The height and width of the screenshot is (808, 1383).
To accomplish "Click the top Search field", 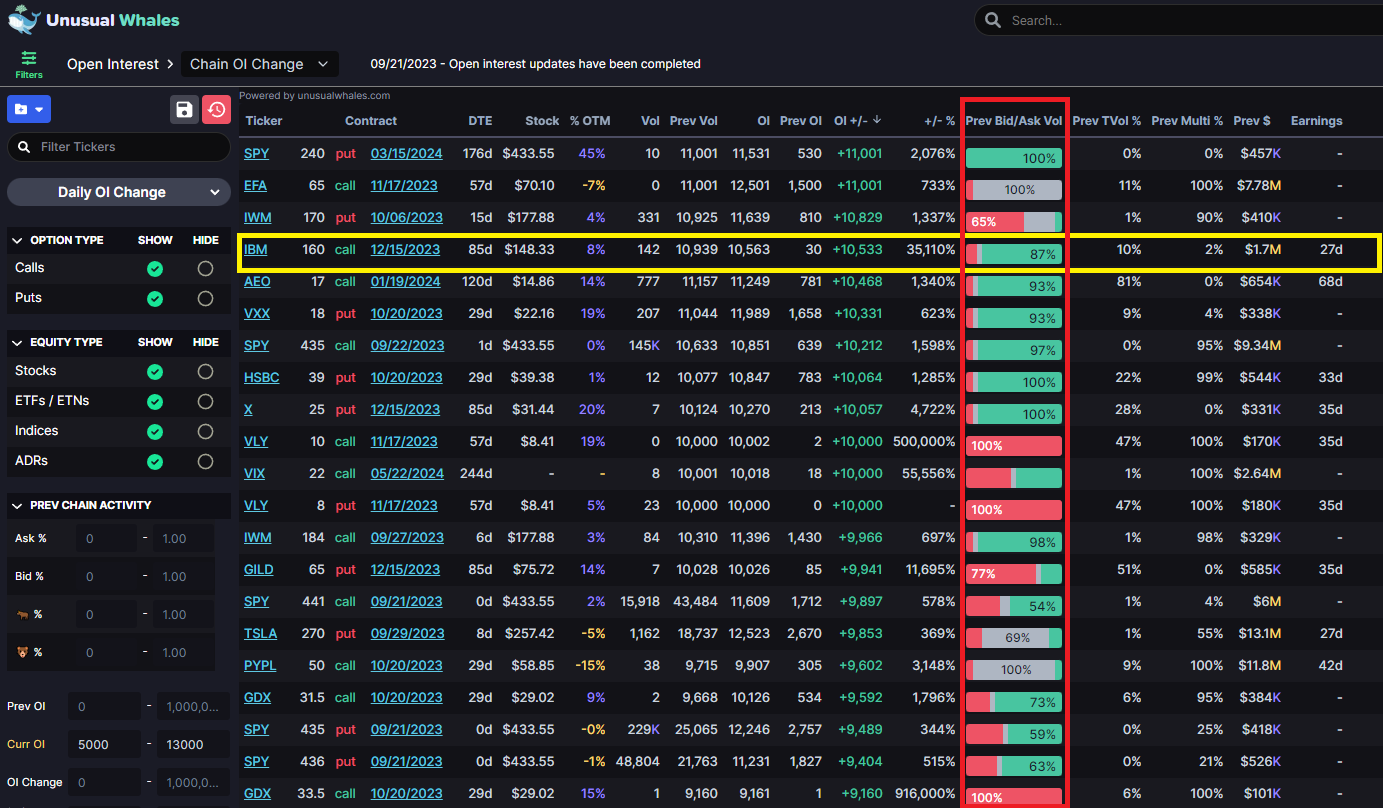I will 1180,20.
